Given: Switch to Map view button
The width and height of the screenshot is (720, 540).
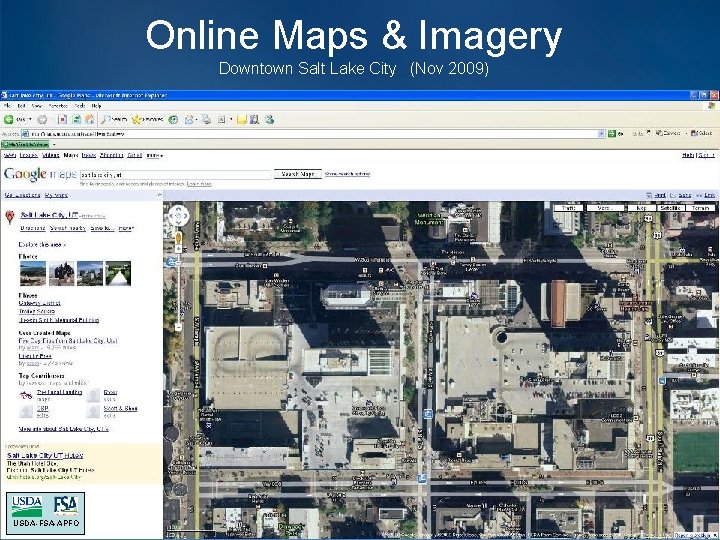Looking at the screenshot, I should click(641, 208).
